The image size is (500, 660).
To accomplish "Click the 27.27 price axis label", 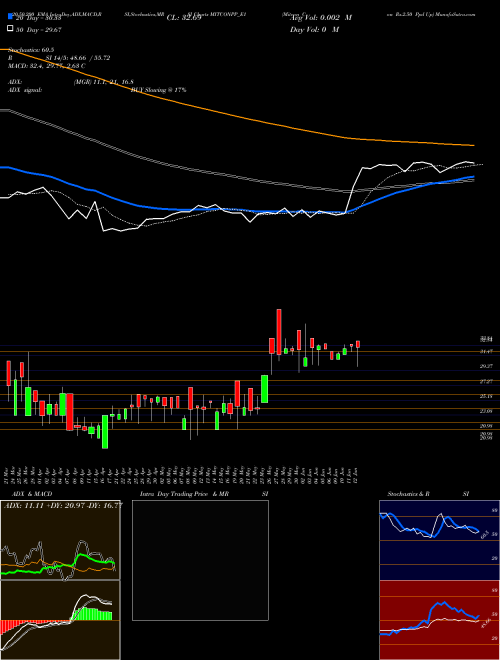I will pyautogui.click(x=486, y=381).
